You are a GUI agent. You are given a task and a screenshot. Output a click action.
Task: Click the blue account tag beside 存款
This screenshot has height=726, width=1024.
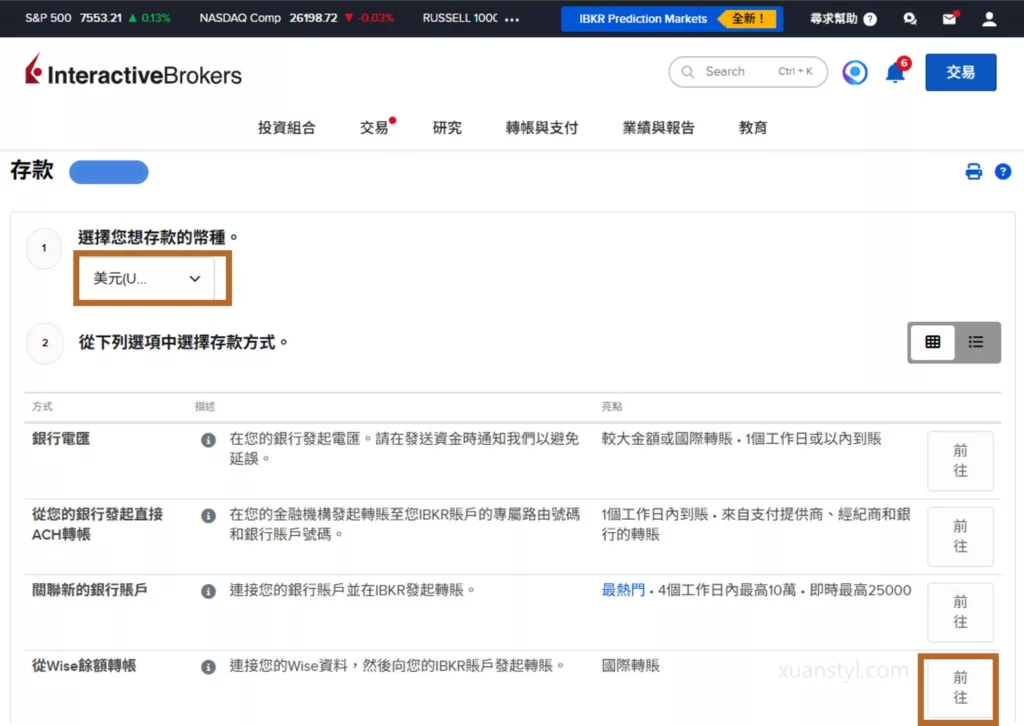[x=108, y=172]
